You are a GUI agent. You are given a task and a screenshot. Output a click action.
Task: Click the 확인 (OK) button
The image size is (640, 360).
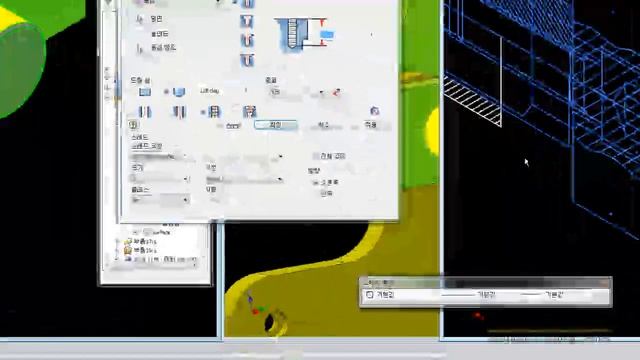click(276, 125)
